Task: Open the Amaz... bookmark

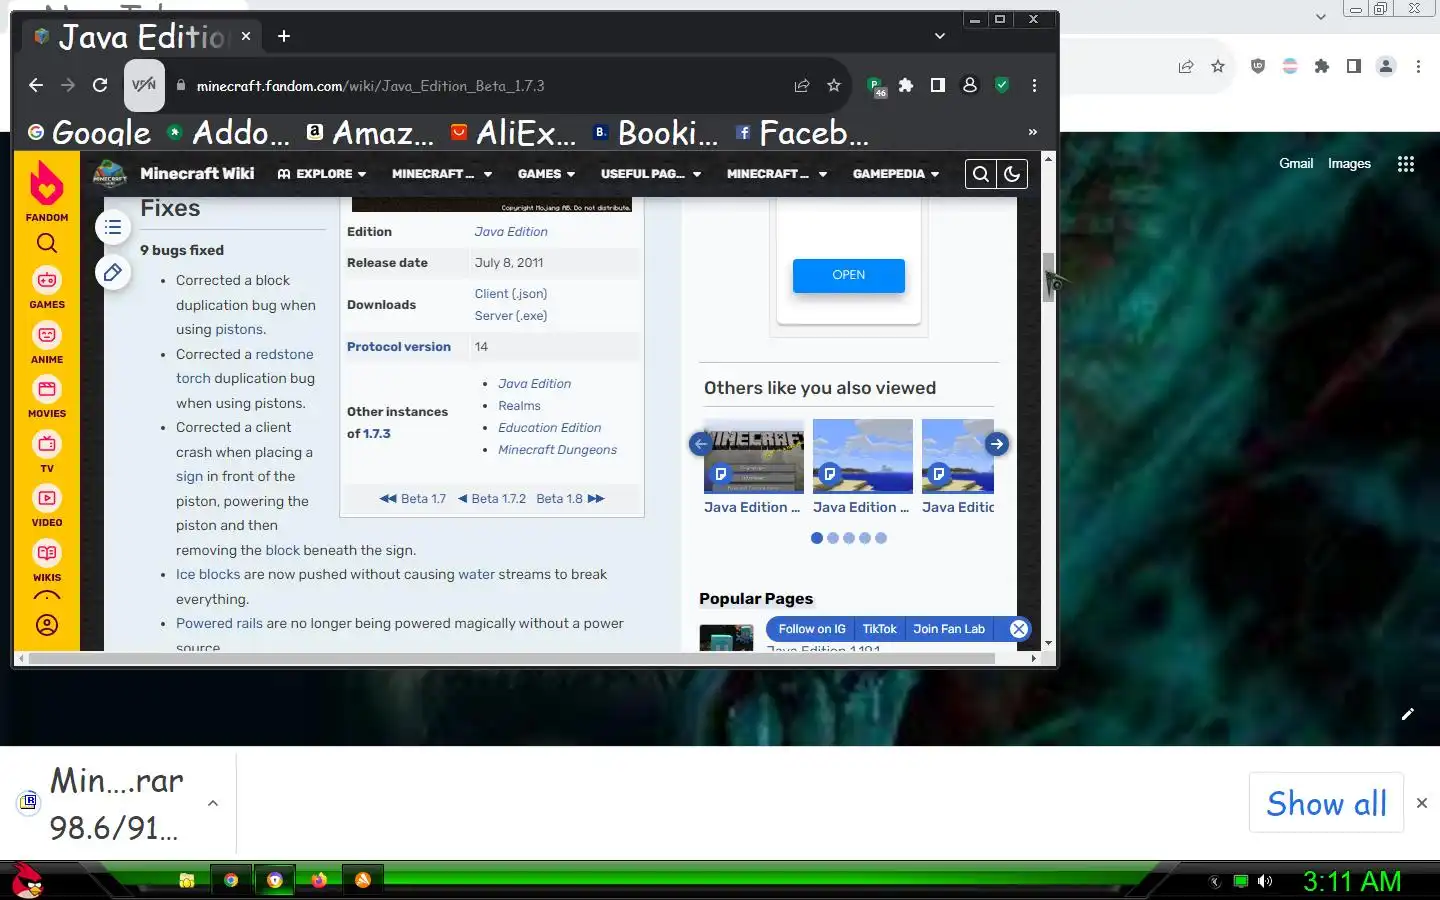Action: pos(370,132)
